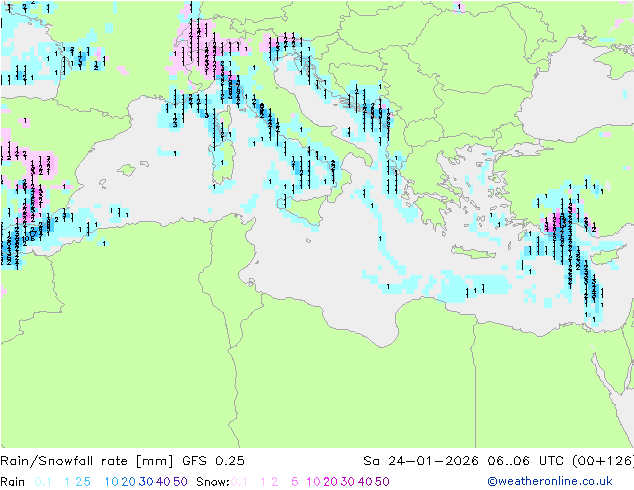Screen dimensions: 634x490
Task: Select the "GFS 0.25" model label
Action: point(213,461)
